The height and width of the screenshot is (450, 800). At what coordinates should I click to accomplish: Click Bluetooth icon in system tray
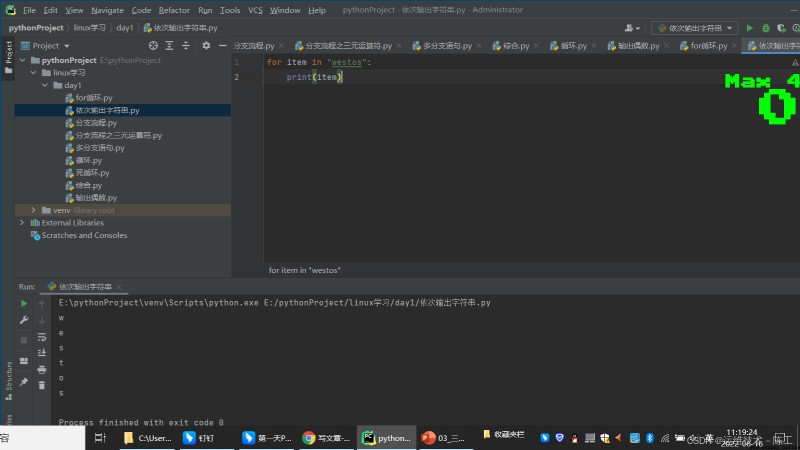coord(649,438)
